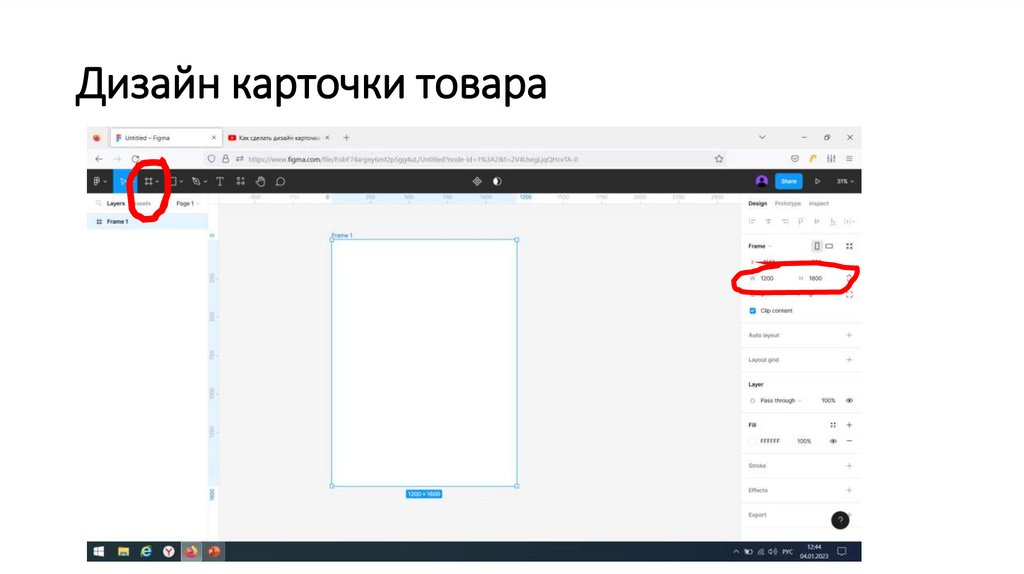This screenshot has height=574, width=1024.
Task: Click the Present play icon
Action: (817, 181)
